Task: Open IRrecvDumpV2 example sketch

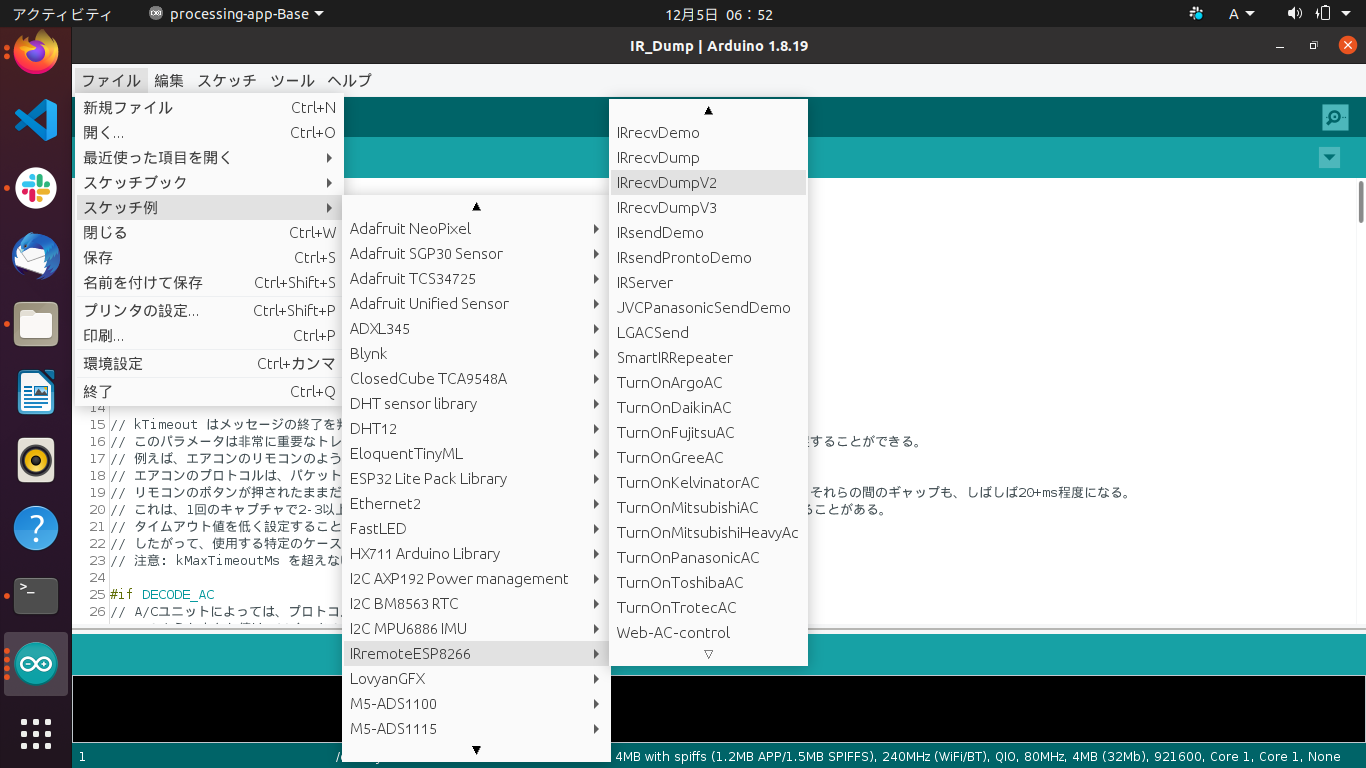Action: (708, 183)
